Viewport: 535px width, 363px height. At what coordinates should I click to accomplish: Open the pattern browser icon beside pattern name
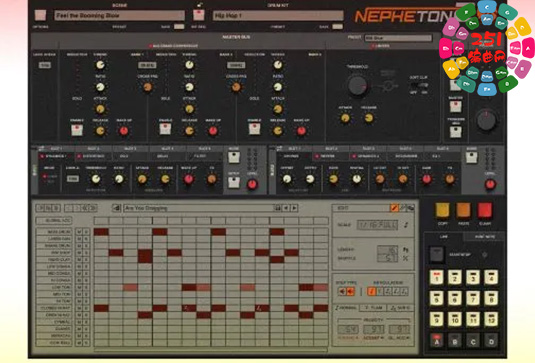[117, 208]
